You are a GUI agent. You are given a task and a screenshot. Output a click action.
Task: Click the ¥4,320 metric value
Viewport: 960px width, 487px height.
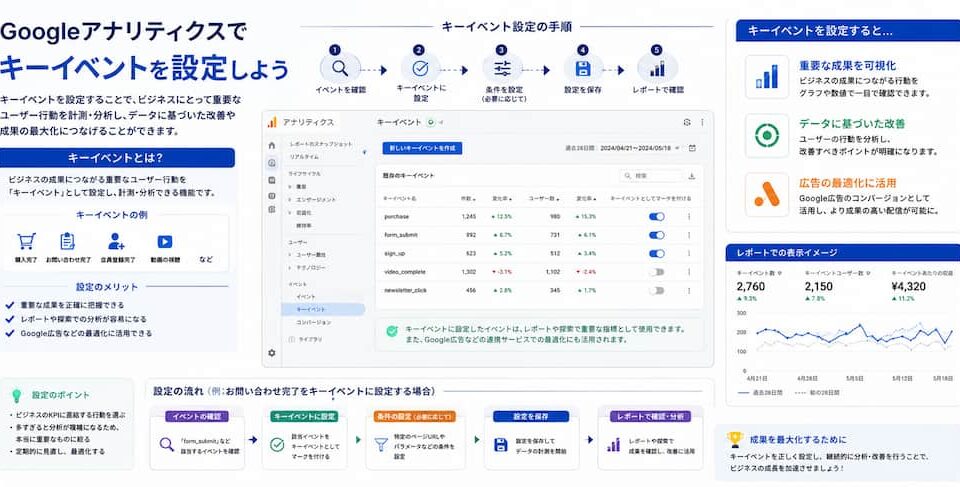[x=908, y=287]
